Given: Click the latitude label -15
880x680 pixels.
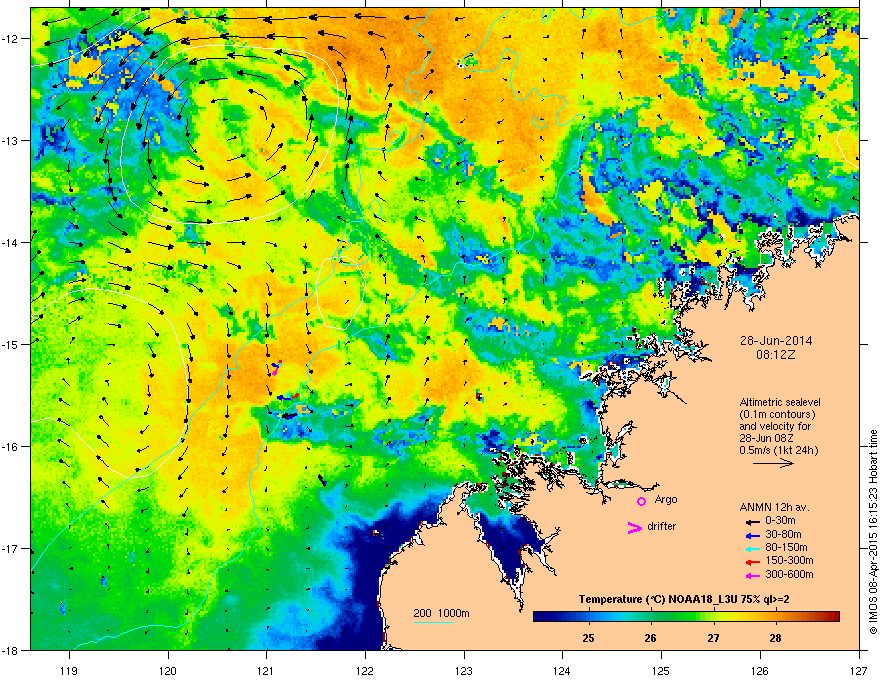Looking at the screenshot, I should click(11, 344).
